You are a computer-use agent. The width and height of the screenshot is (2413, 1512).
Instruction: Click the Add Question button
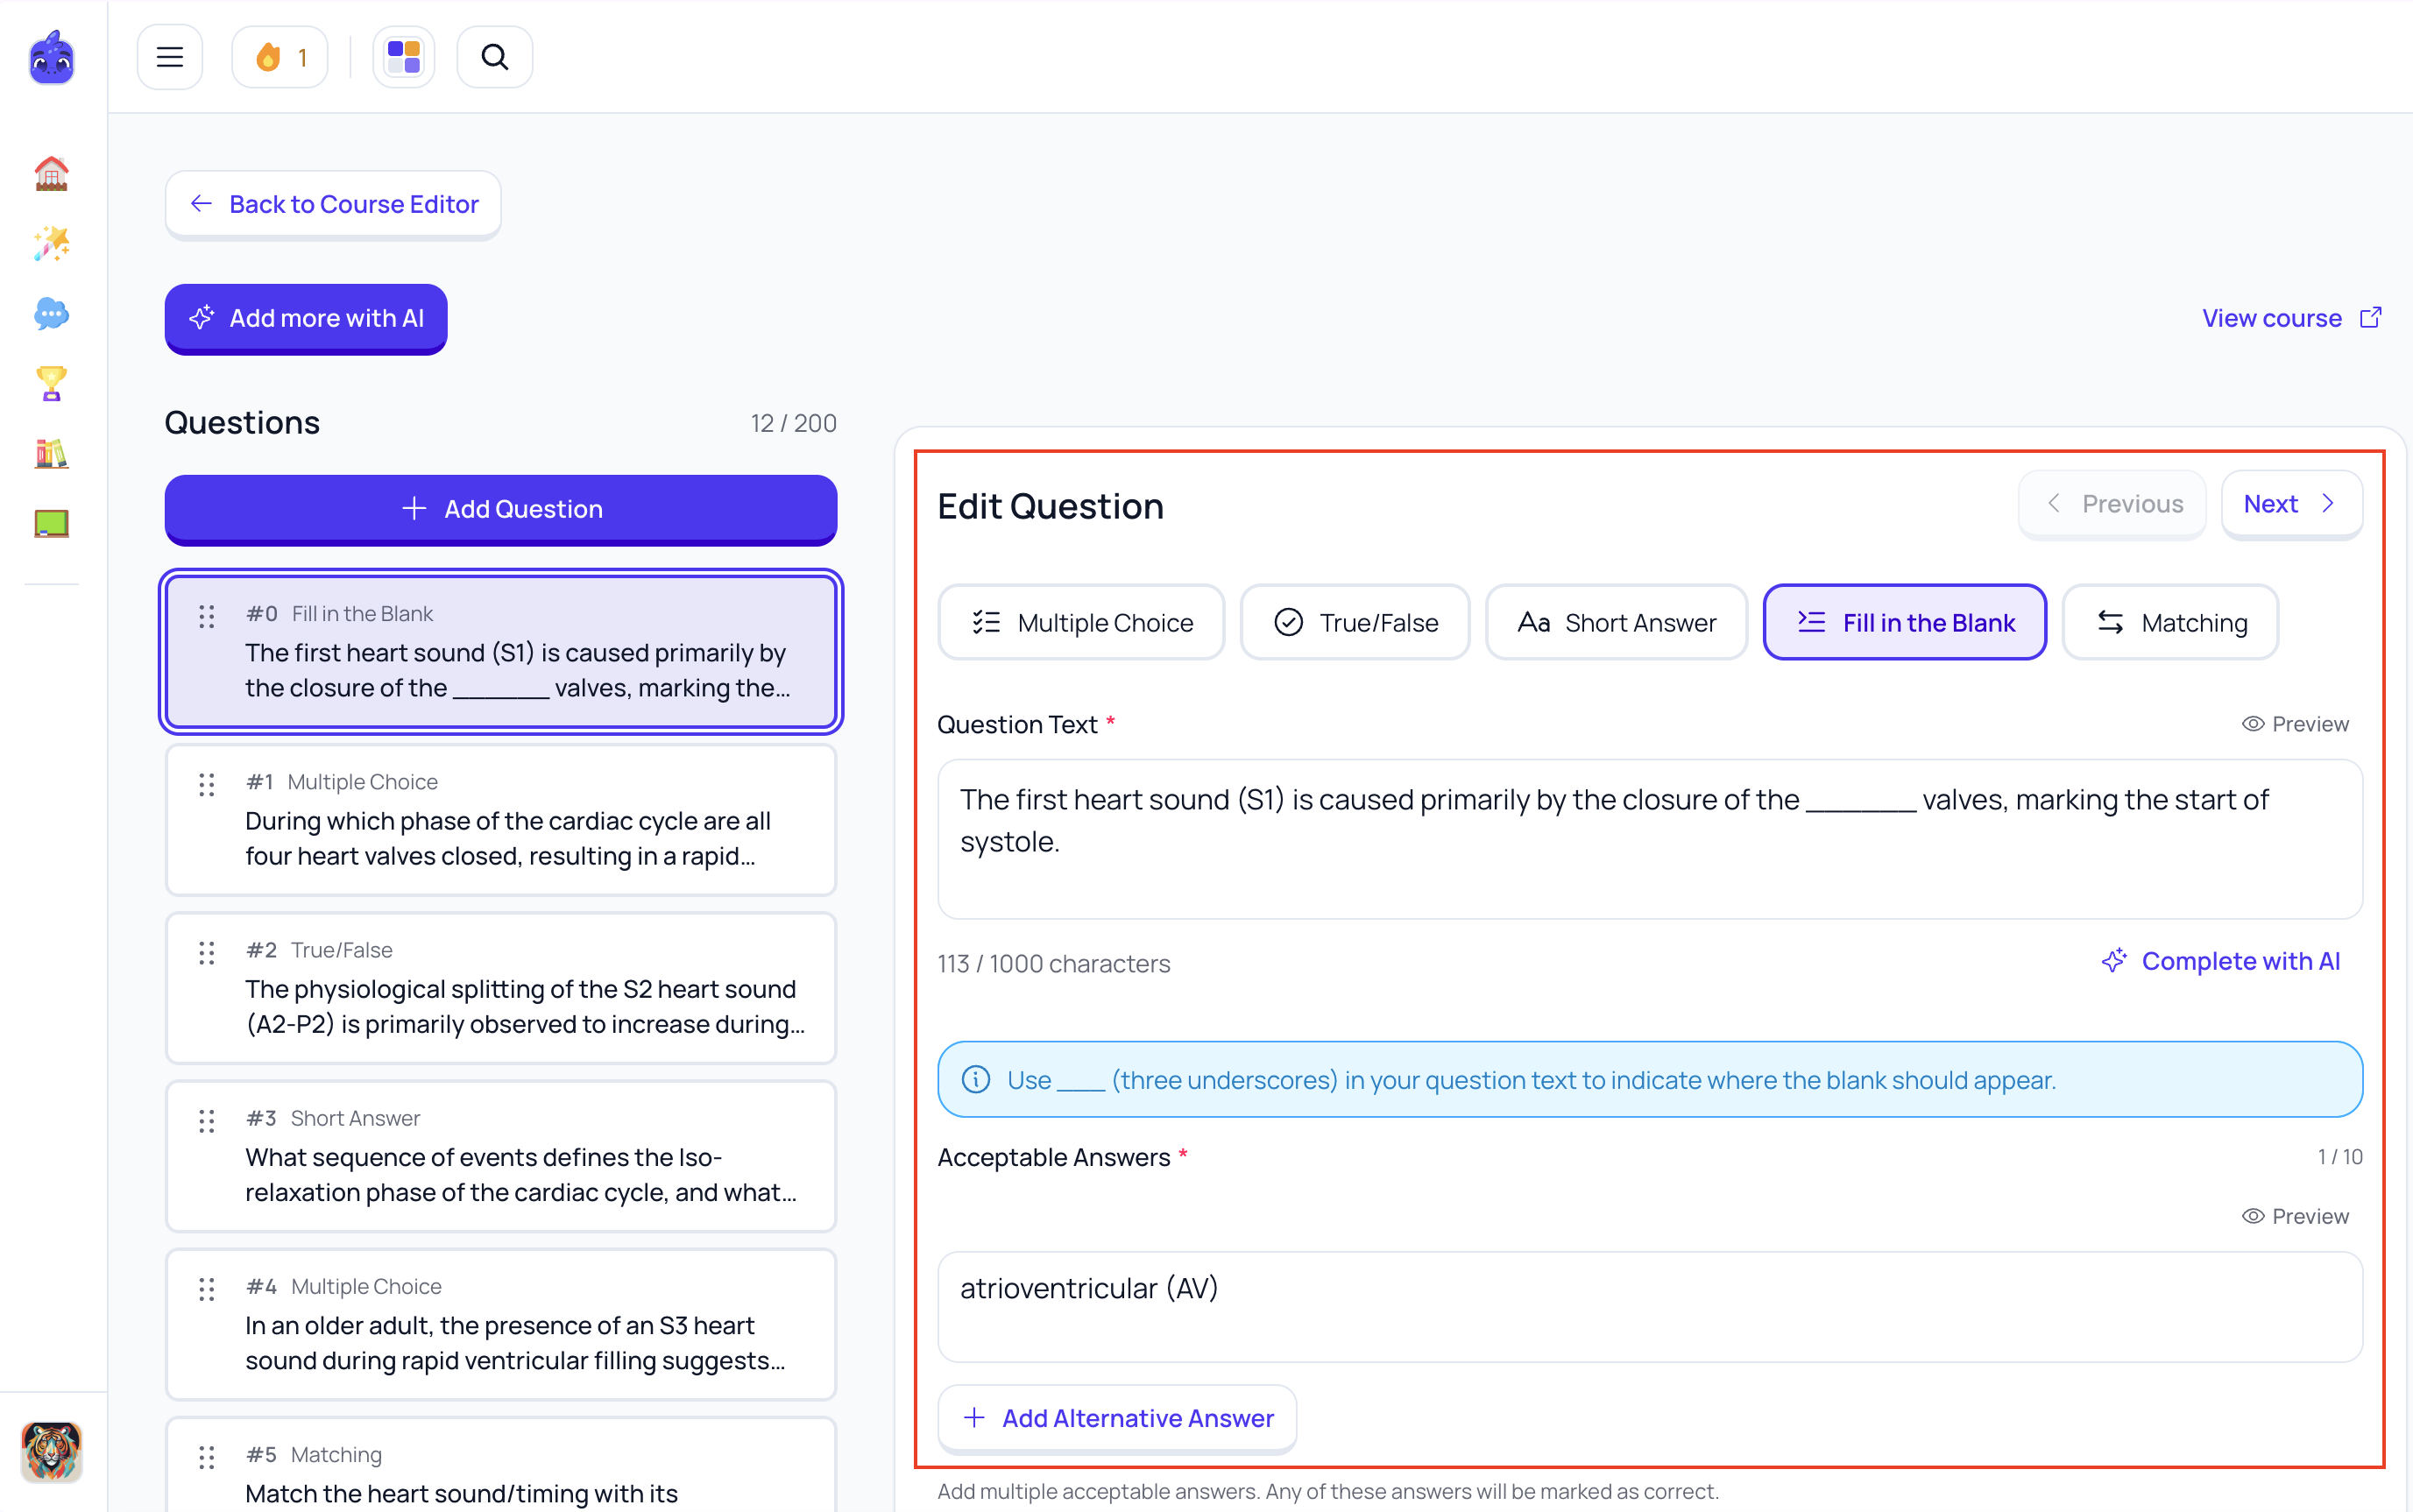(501, 509)
